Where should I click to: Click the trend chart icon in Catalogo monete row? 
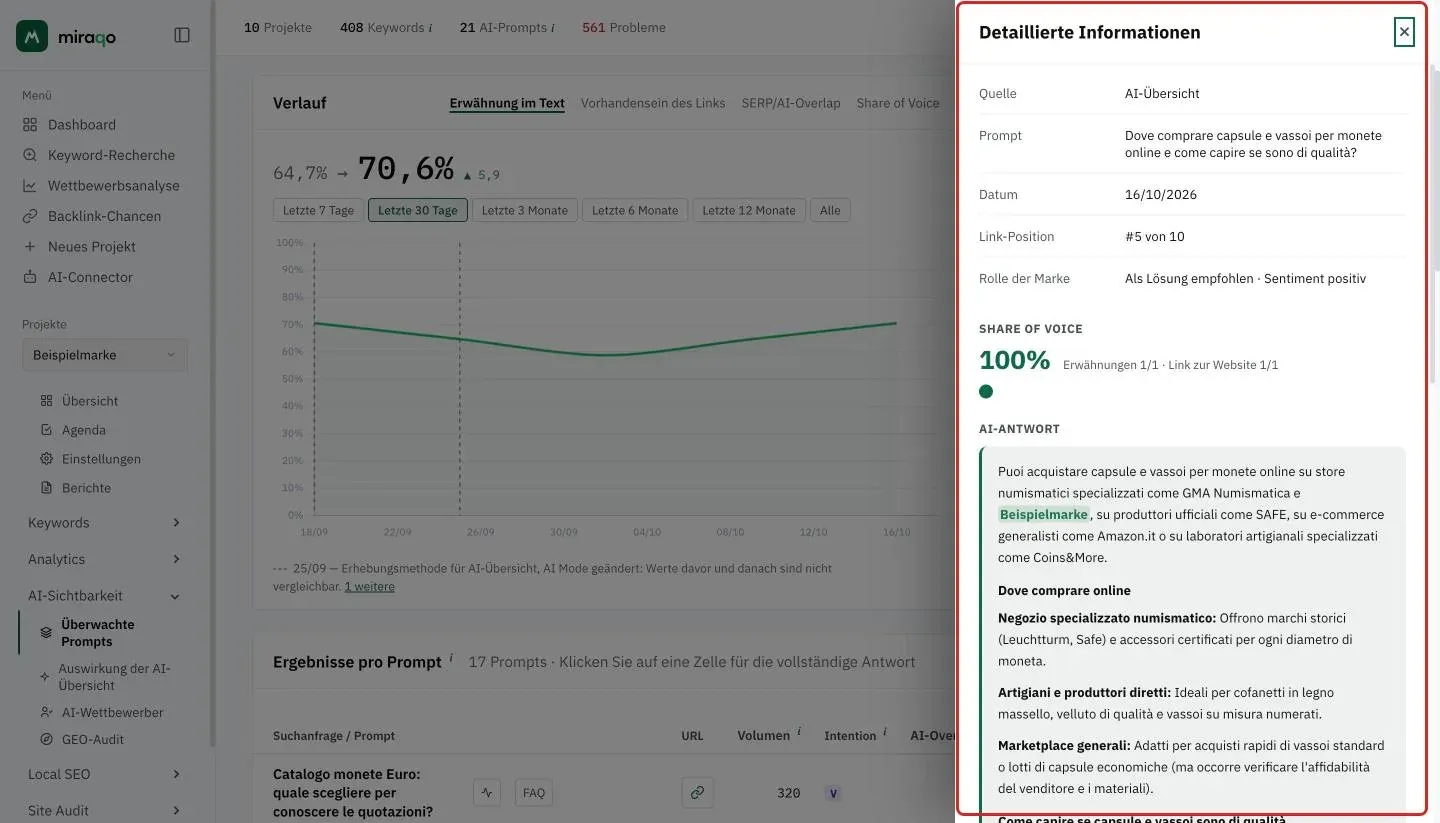pyautogui.click(x=487, y=793)
